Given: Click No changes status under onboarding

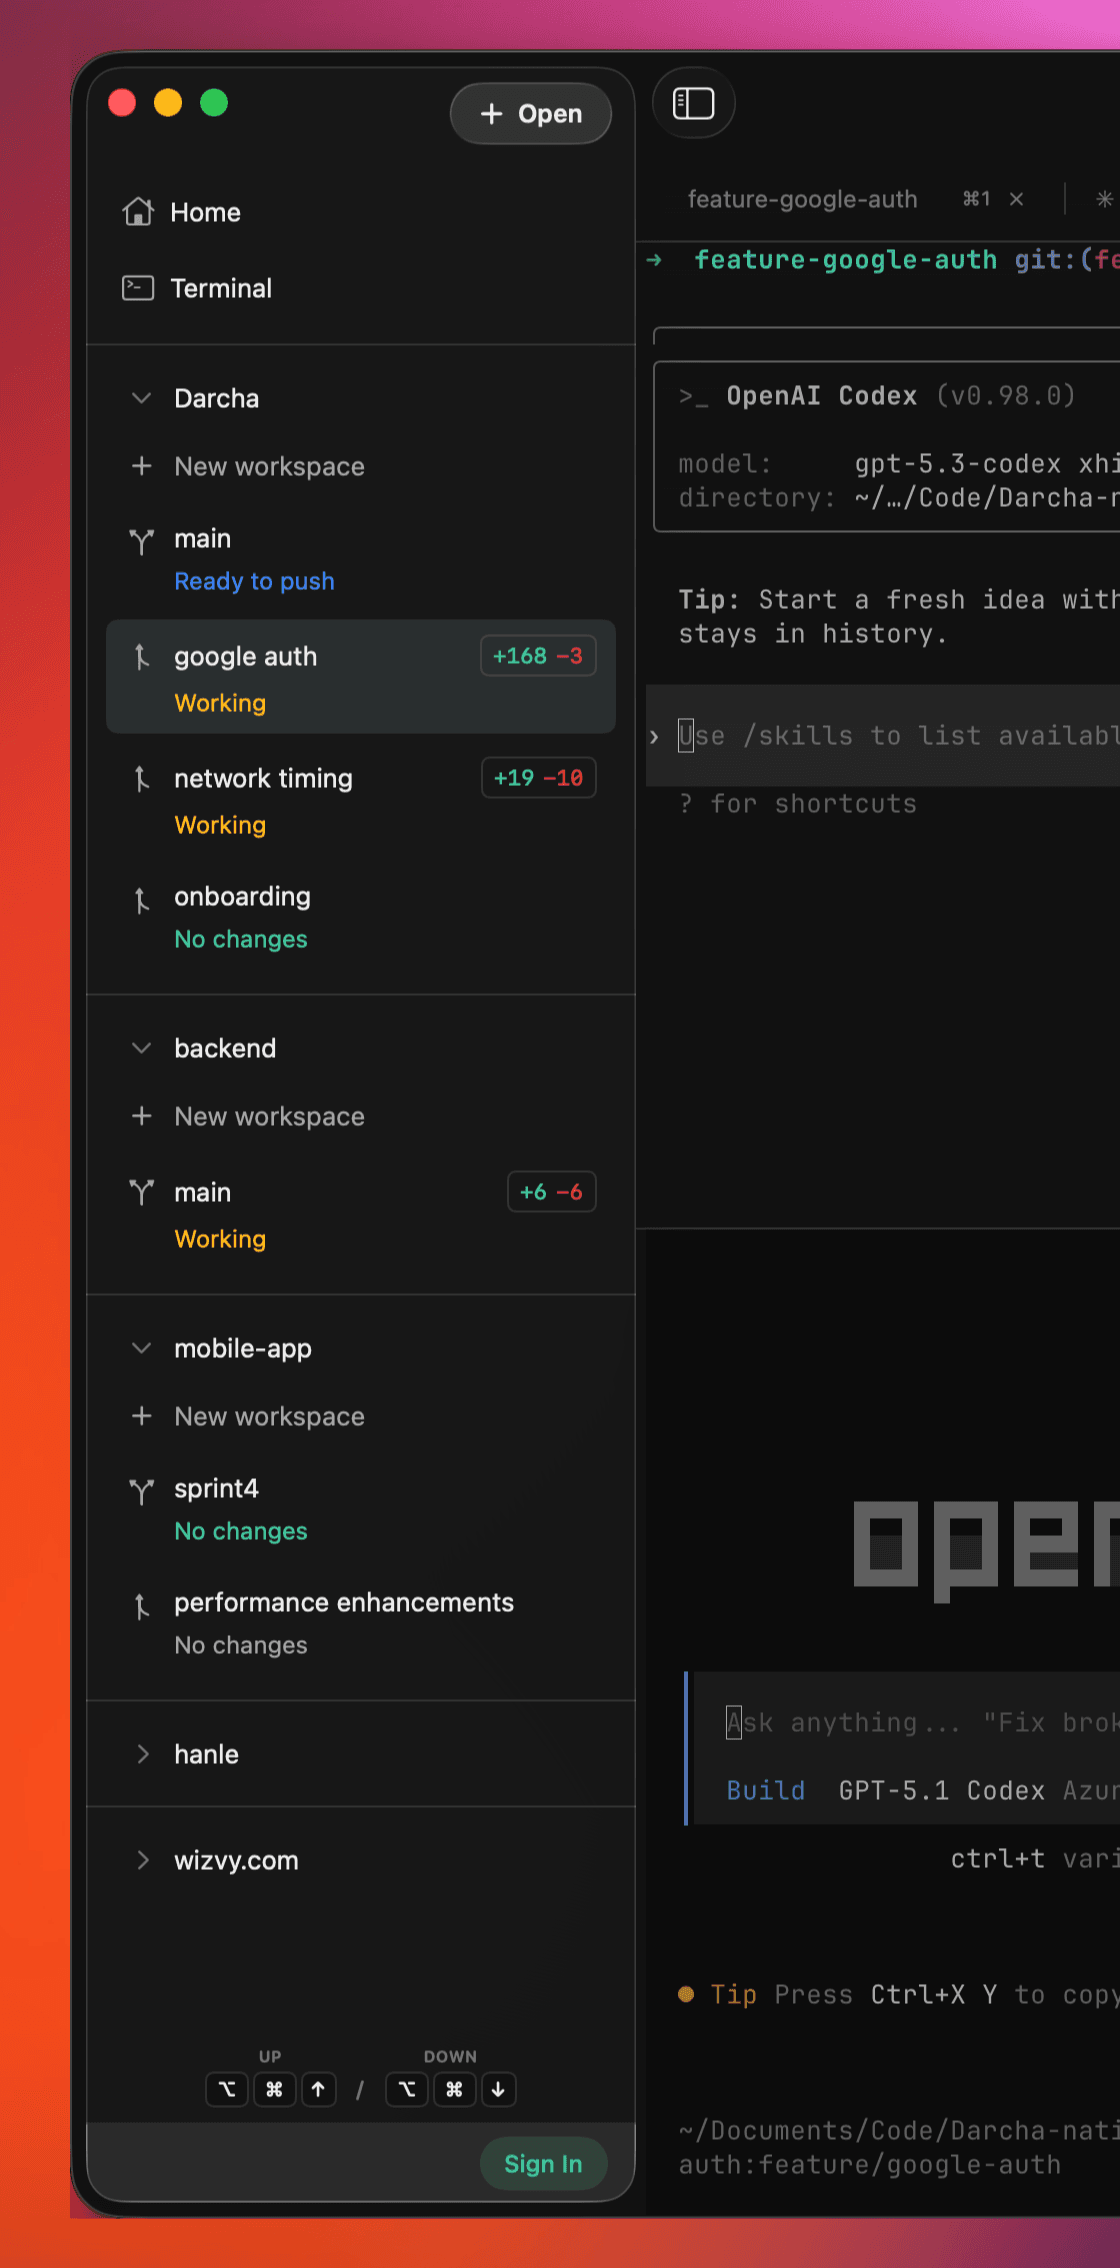Looking at the screenshot, I should click(241, 939).
